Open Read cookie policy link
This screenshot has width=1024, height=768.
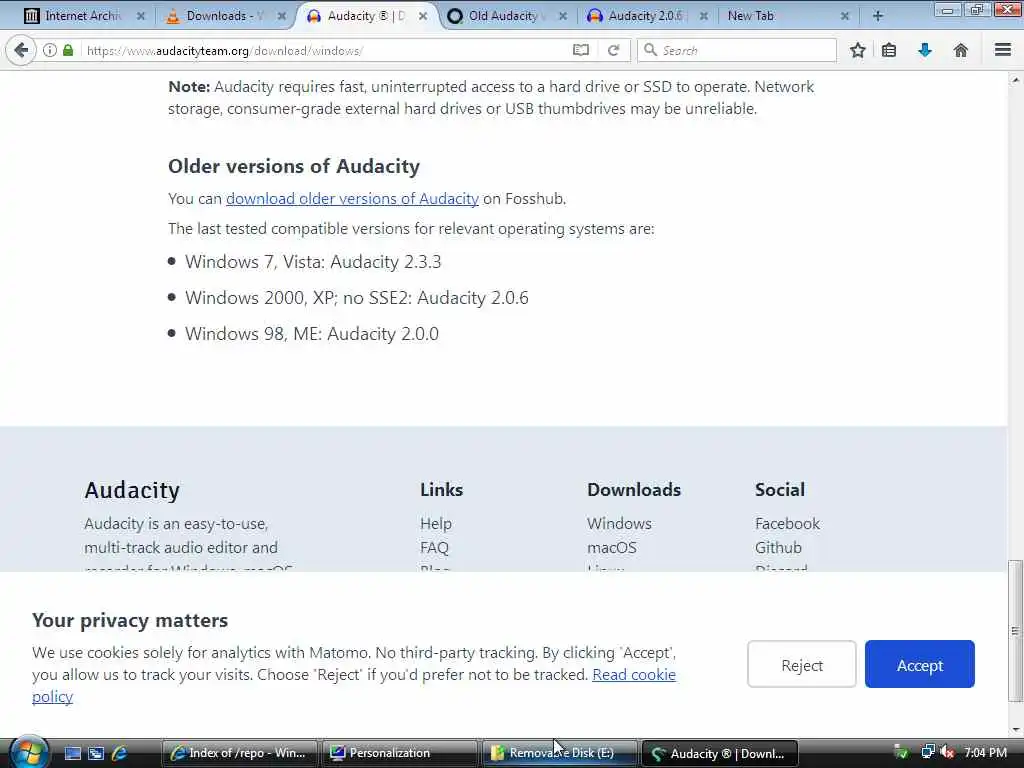click(633, 675)
